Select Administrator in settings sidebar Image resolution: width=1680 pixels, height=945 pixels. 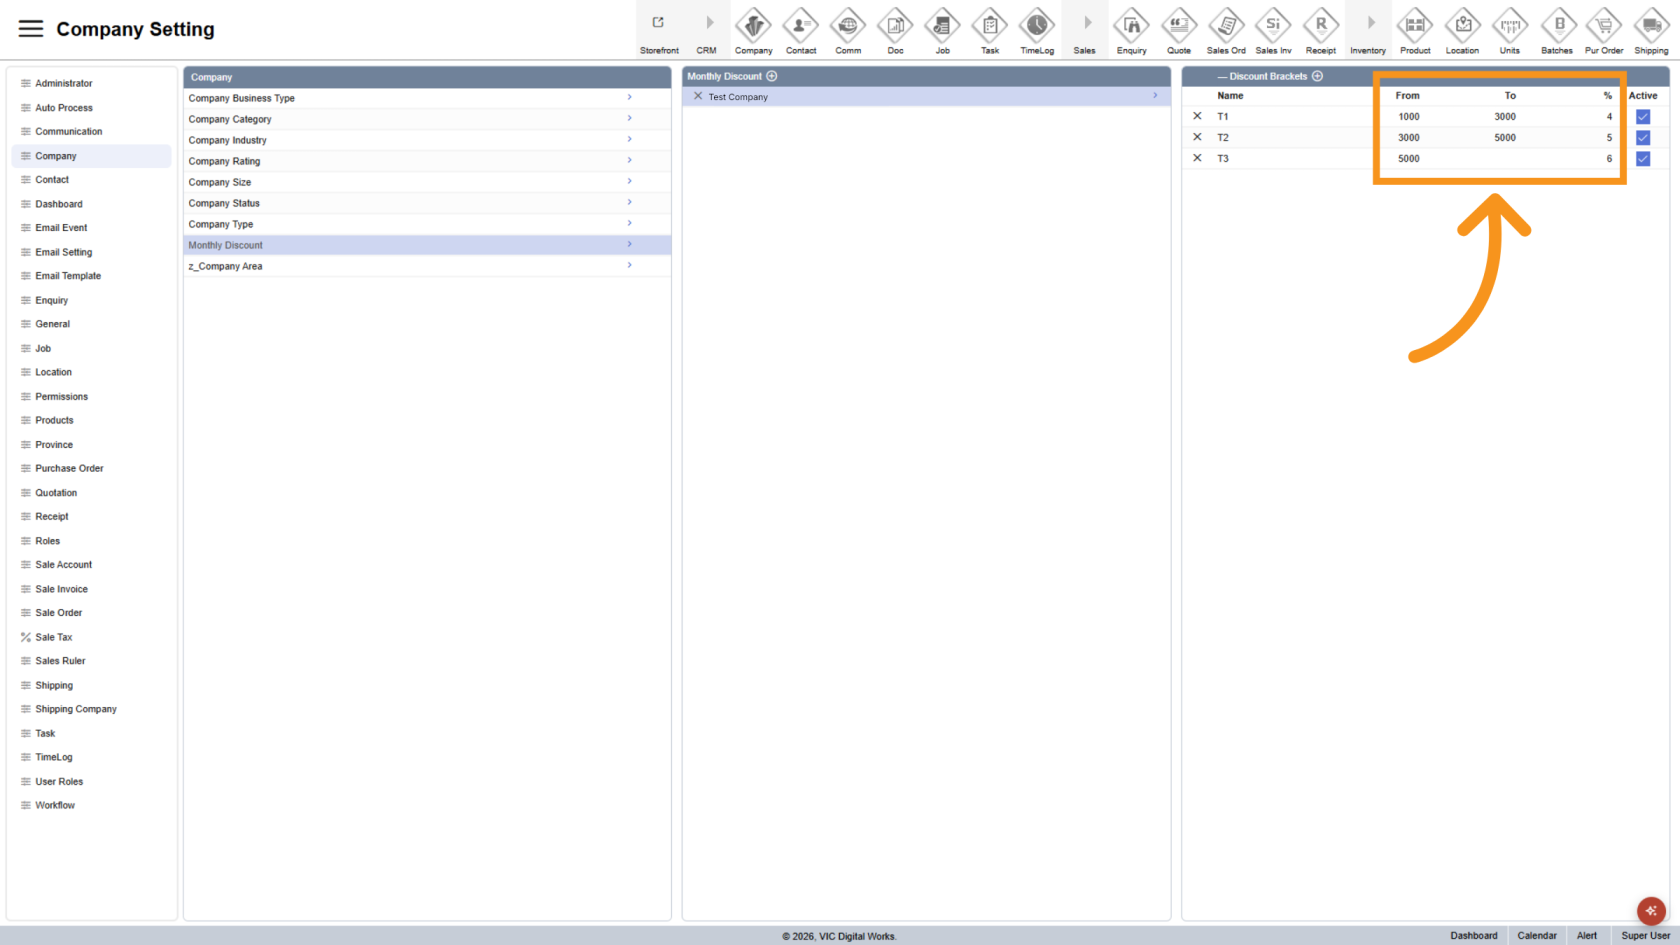[x=91, y=83]
